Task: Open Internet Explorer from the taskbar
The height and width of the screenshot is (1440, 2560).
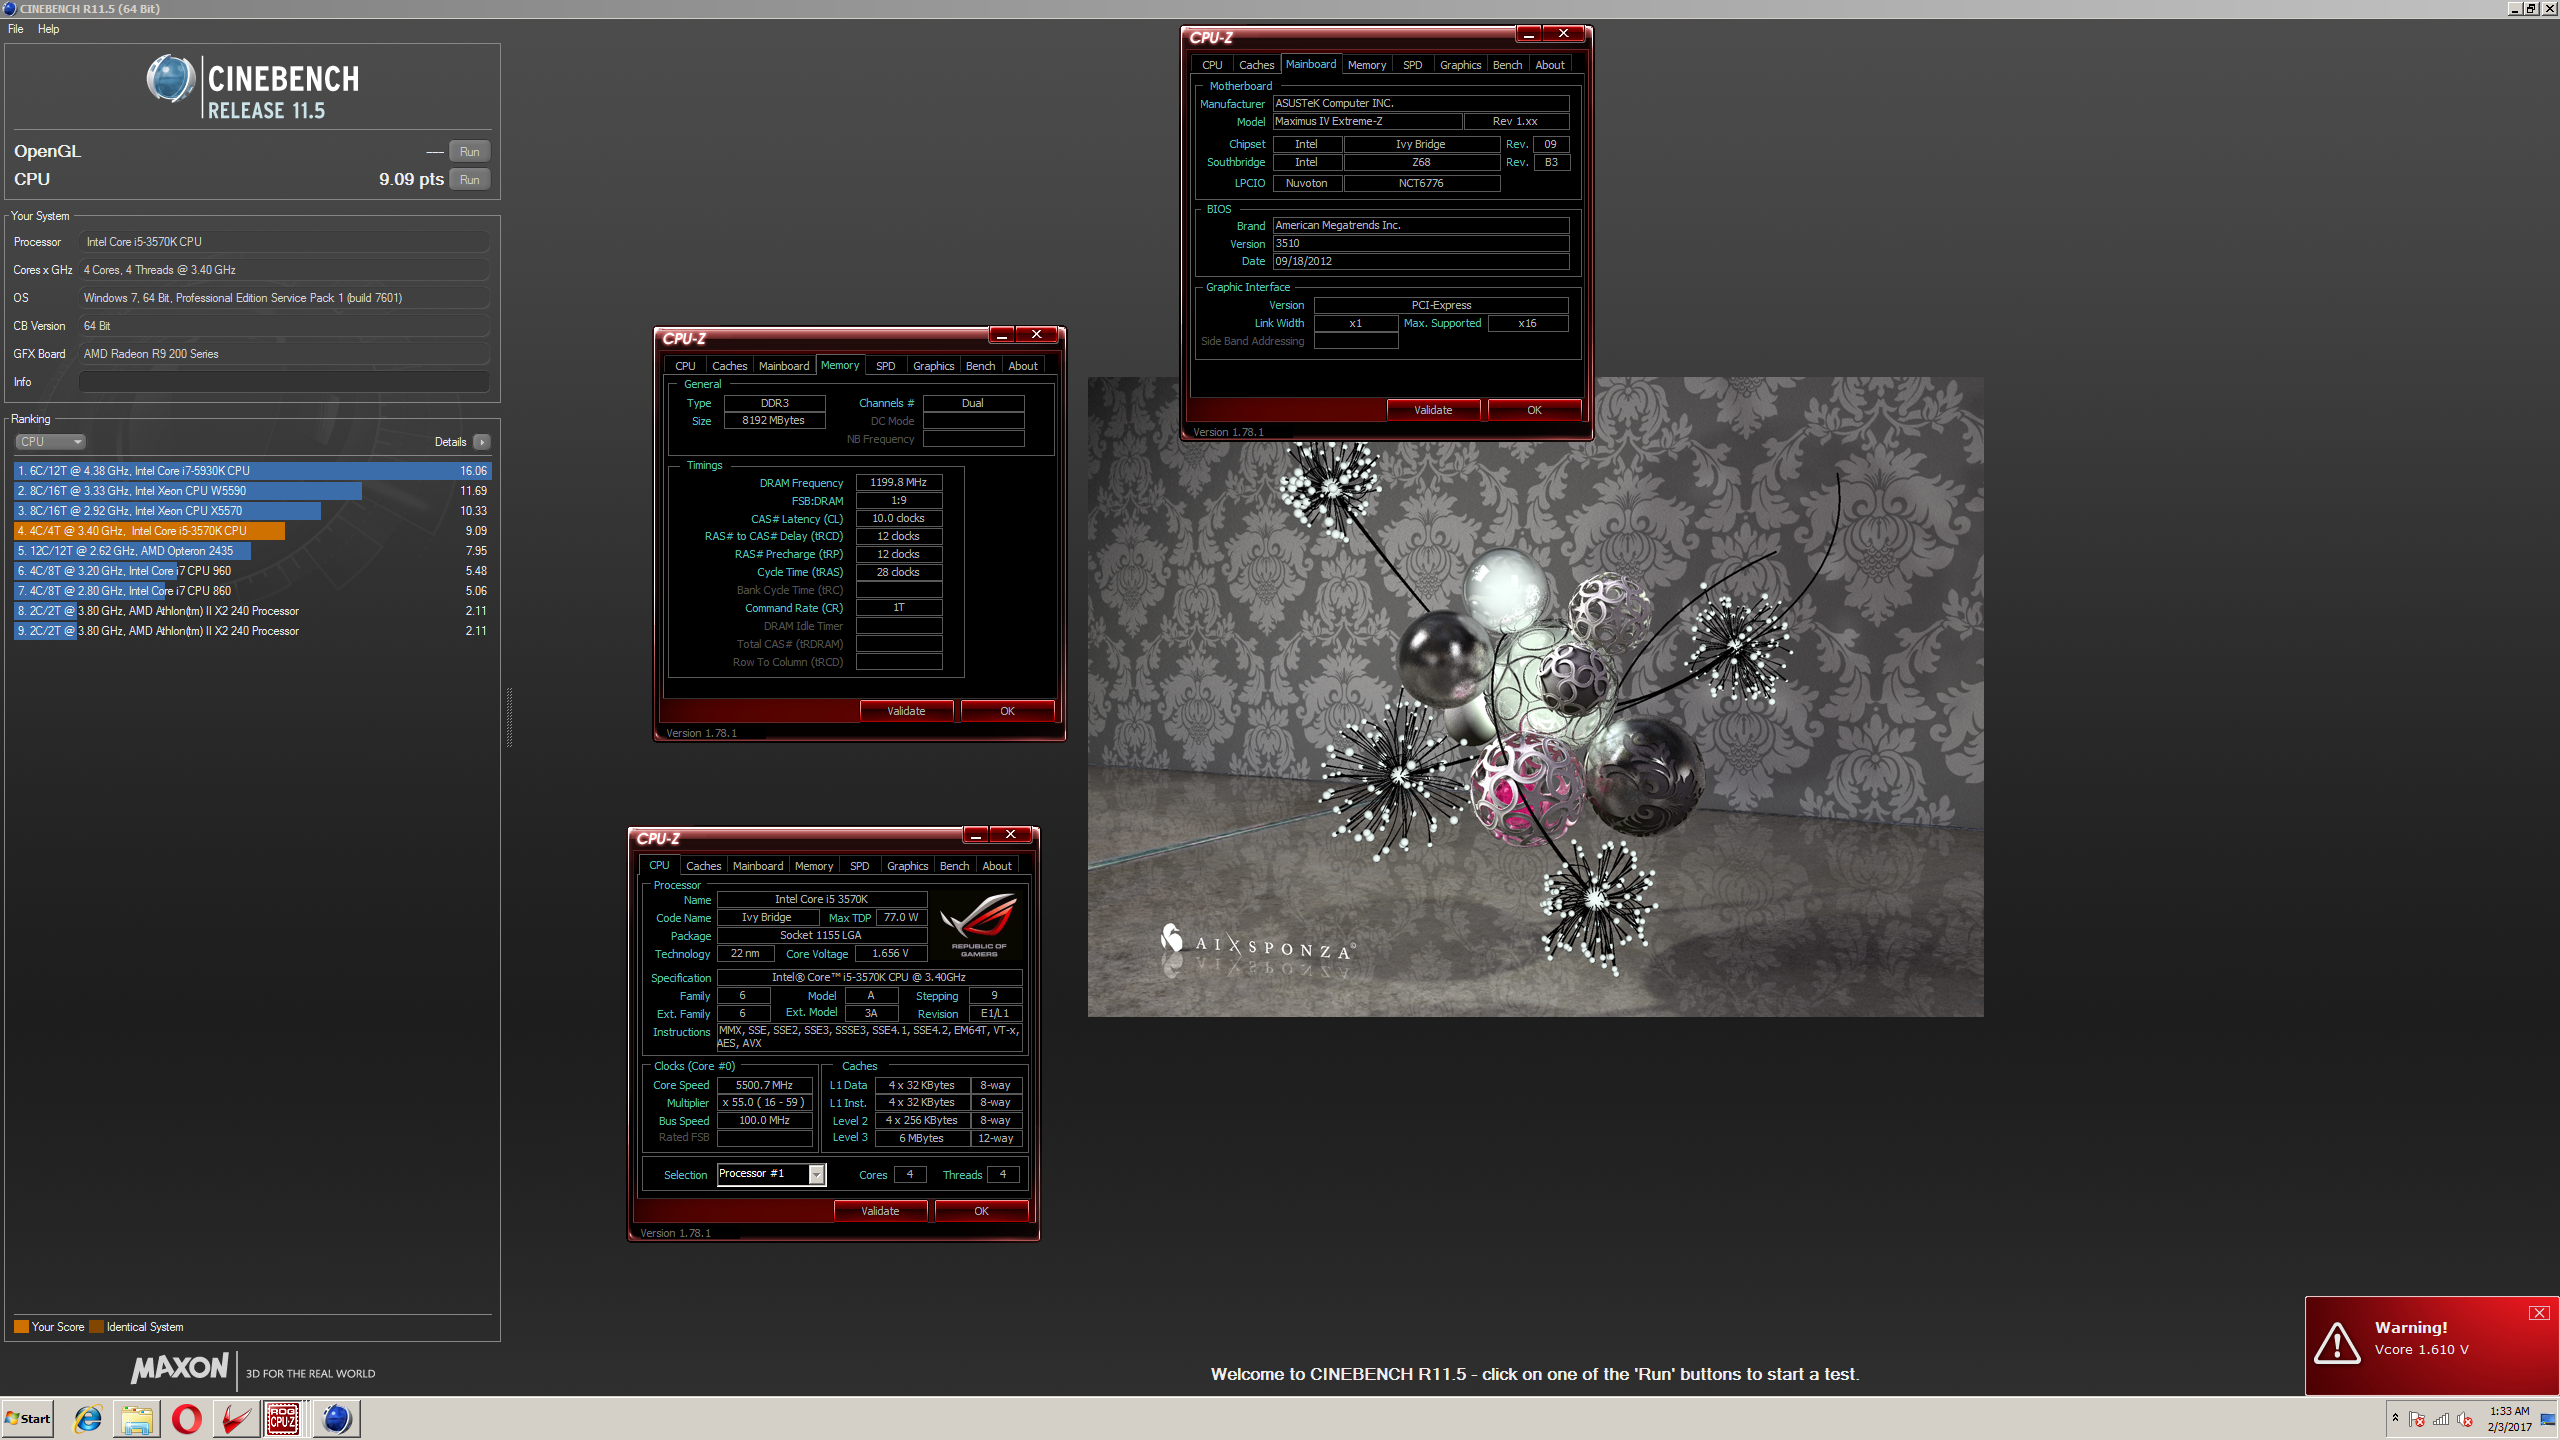Action: click(x=88, y=1418)
